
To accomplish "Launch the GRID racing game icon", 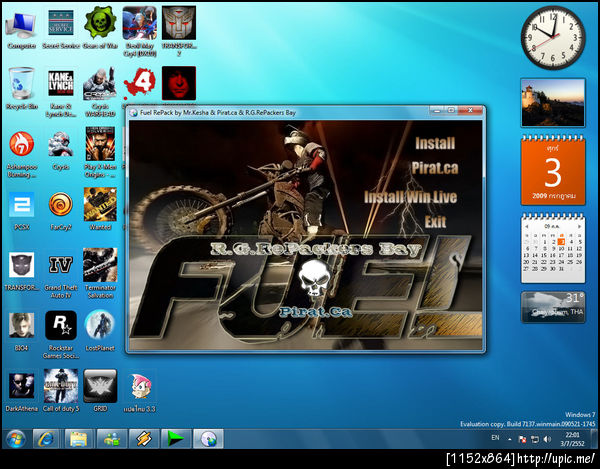I will pos(100,390).
